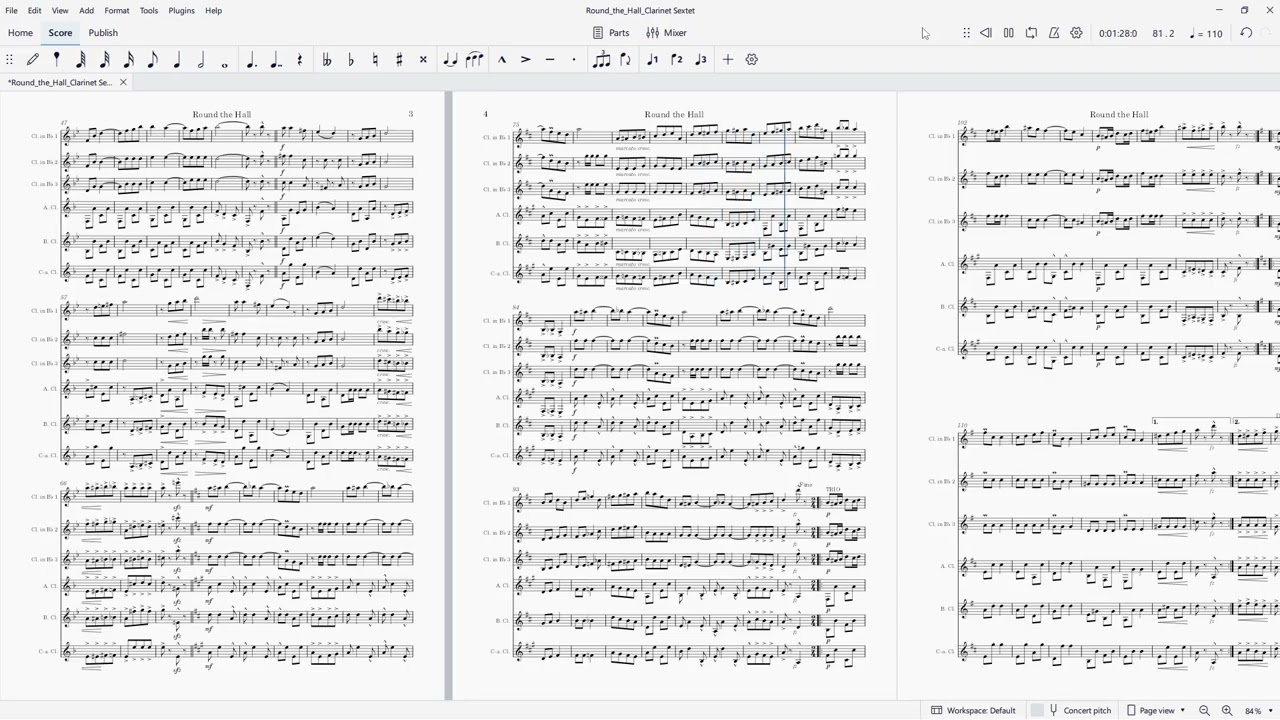Image resolution: width=1280 pixels, height=720 pixels.
Task: Select the 32nd note duration
Action: click(x=105, y=60)
